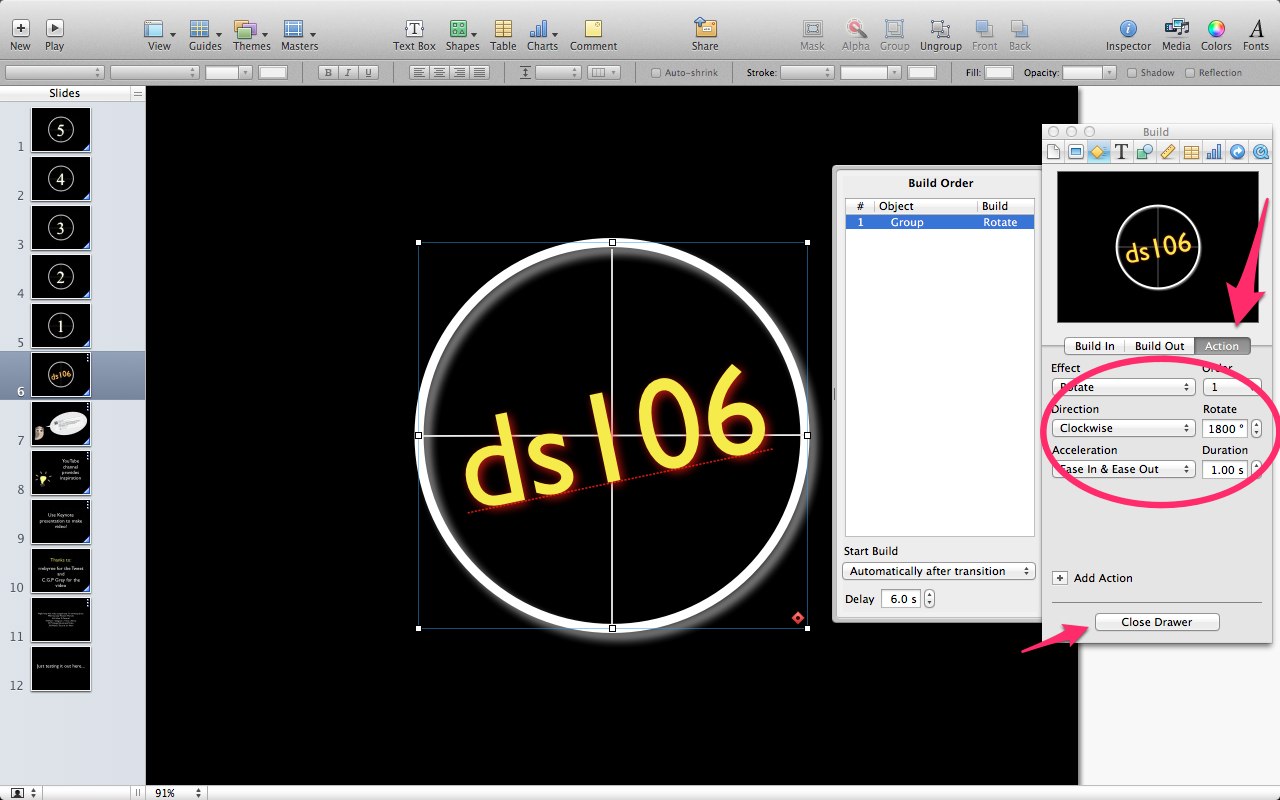
Task: Open the Charts menu
Action: [542, 35]
